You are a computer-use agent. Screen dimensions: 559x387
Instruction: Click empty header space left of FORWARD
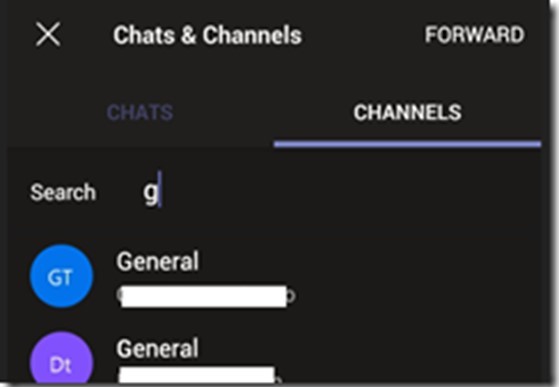(x=362, y=35)
